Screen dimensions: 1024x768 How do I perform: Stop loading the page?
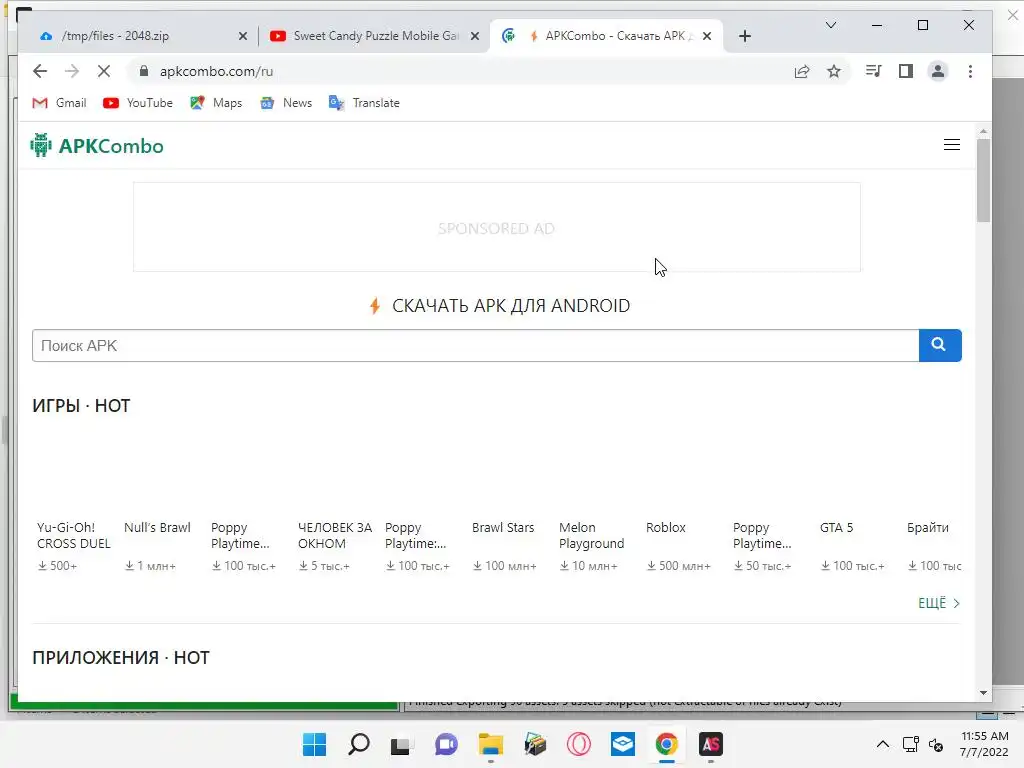104,71
